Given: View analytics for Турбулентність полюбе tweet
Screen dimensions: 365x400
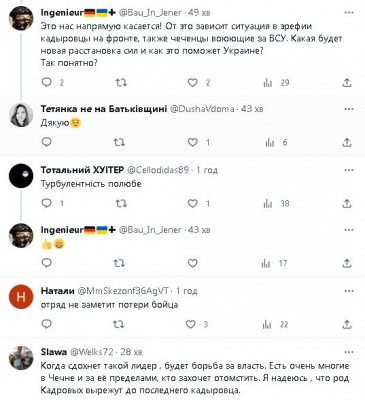Looking at the screenshot, I should [268, 203].
